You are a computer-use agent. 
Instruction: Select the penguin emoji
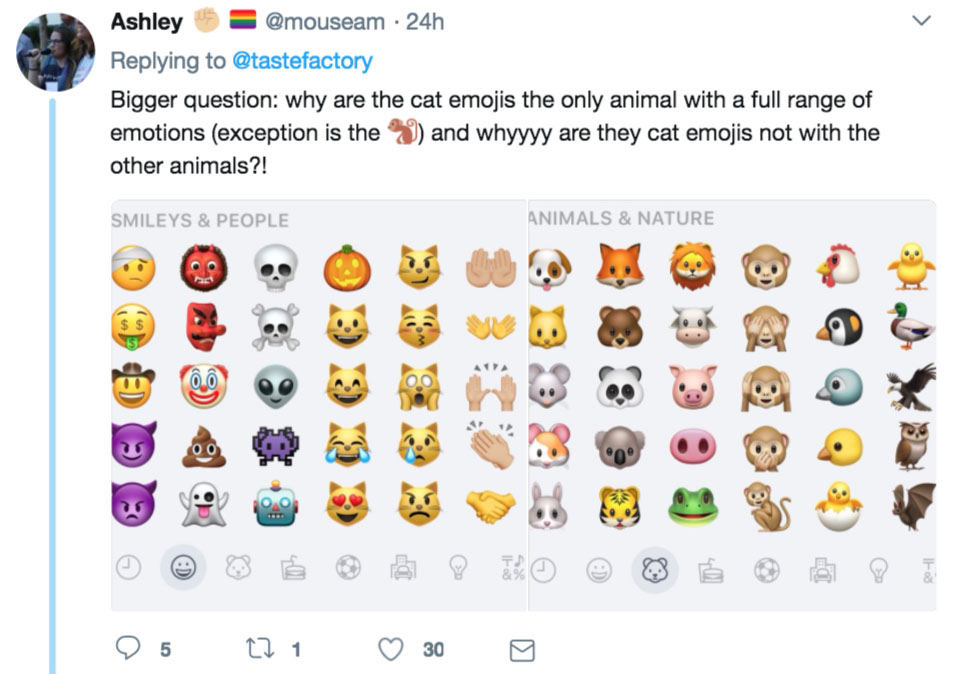pyautogui.click(x=838, y=327)
